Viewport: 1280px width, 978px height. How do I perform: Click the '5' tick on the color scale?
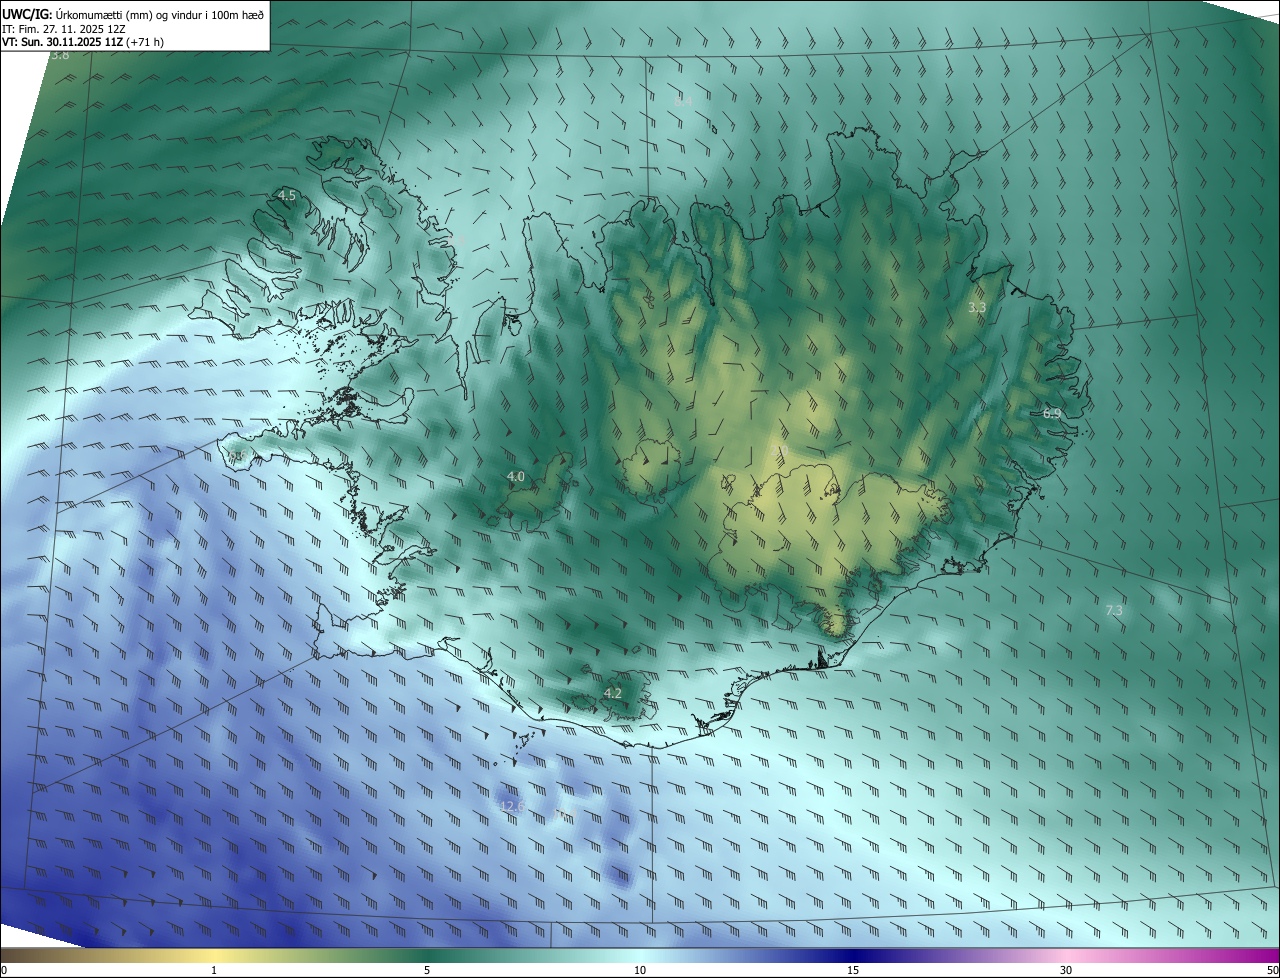point(427,970)
